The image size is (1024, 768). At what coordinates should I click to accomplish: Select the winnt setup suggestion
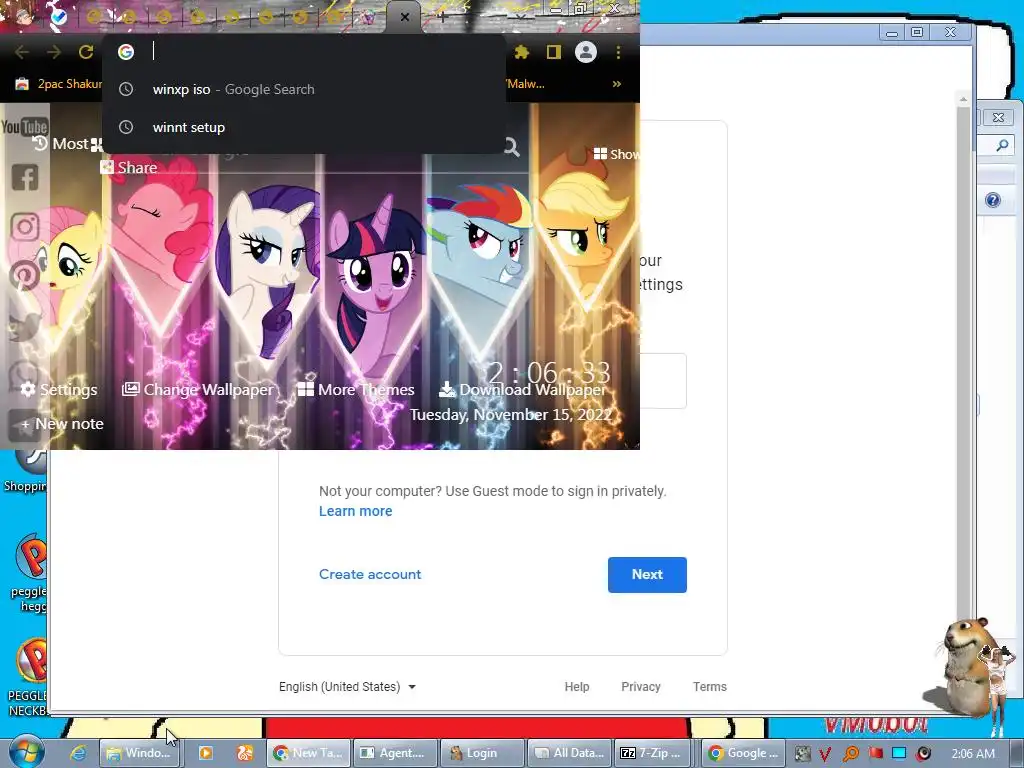304,127
